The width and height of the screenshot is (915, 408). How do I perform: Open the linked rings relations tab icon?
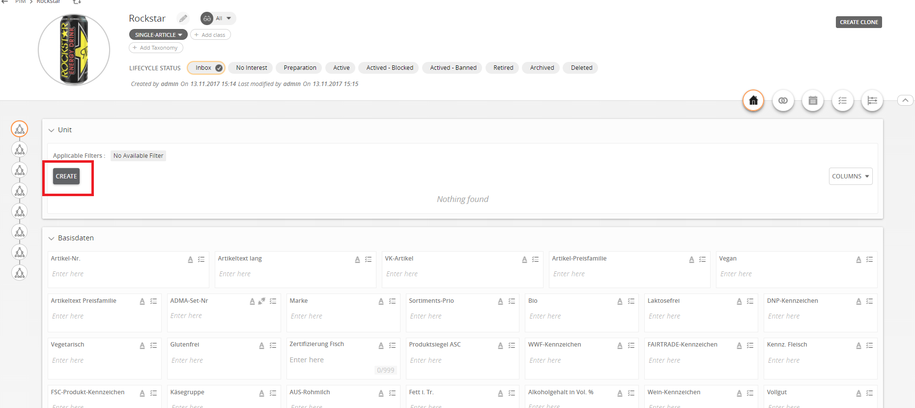pyautogui.click(x=783, y=100)
